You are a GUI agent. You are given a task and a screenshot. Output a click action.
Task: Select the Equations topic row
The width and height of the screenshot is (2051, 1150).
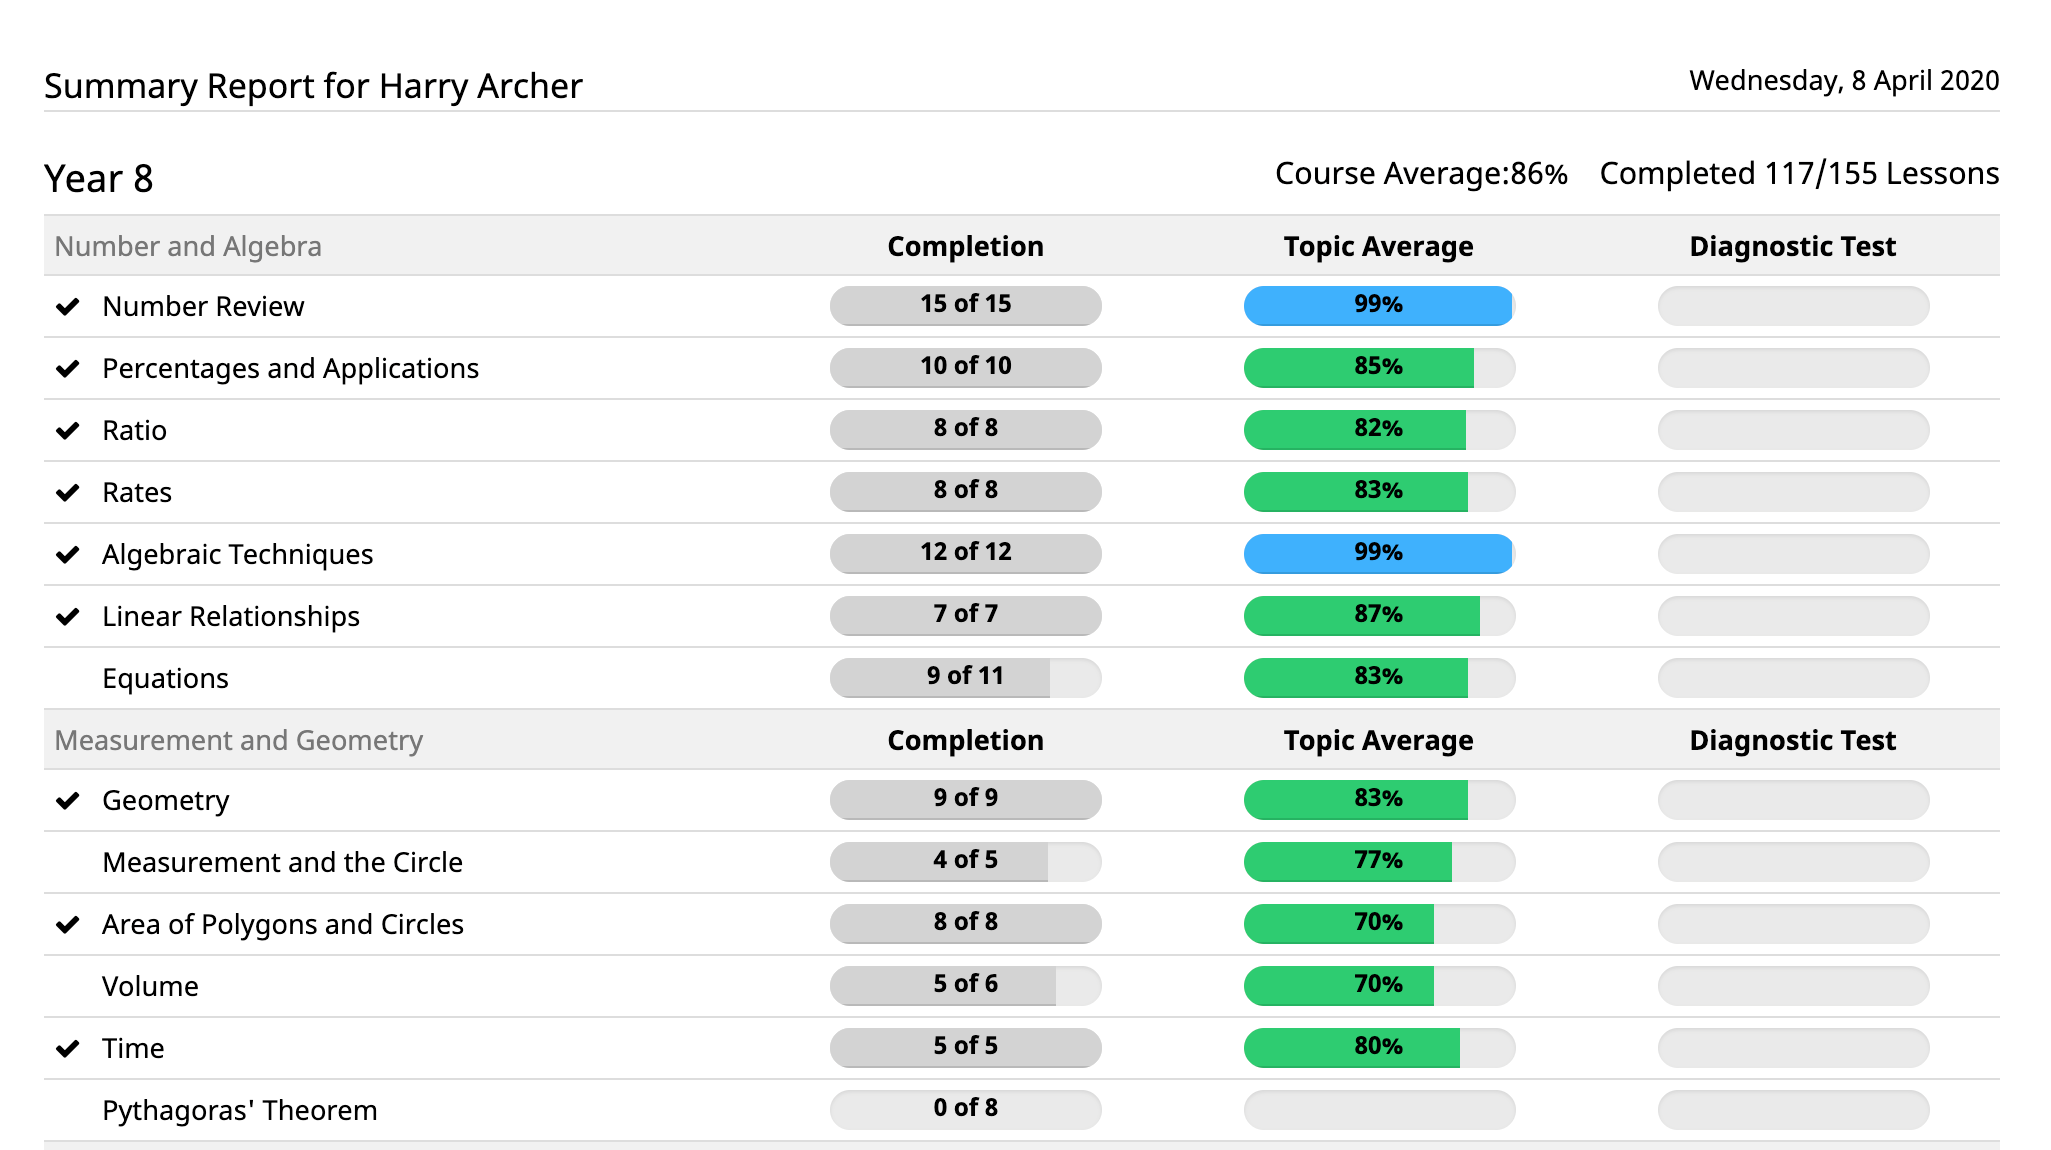click(x=167, y=678)
